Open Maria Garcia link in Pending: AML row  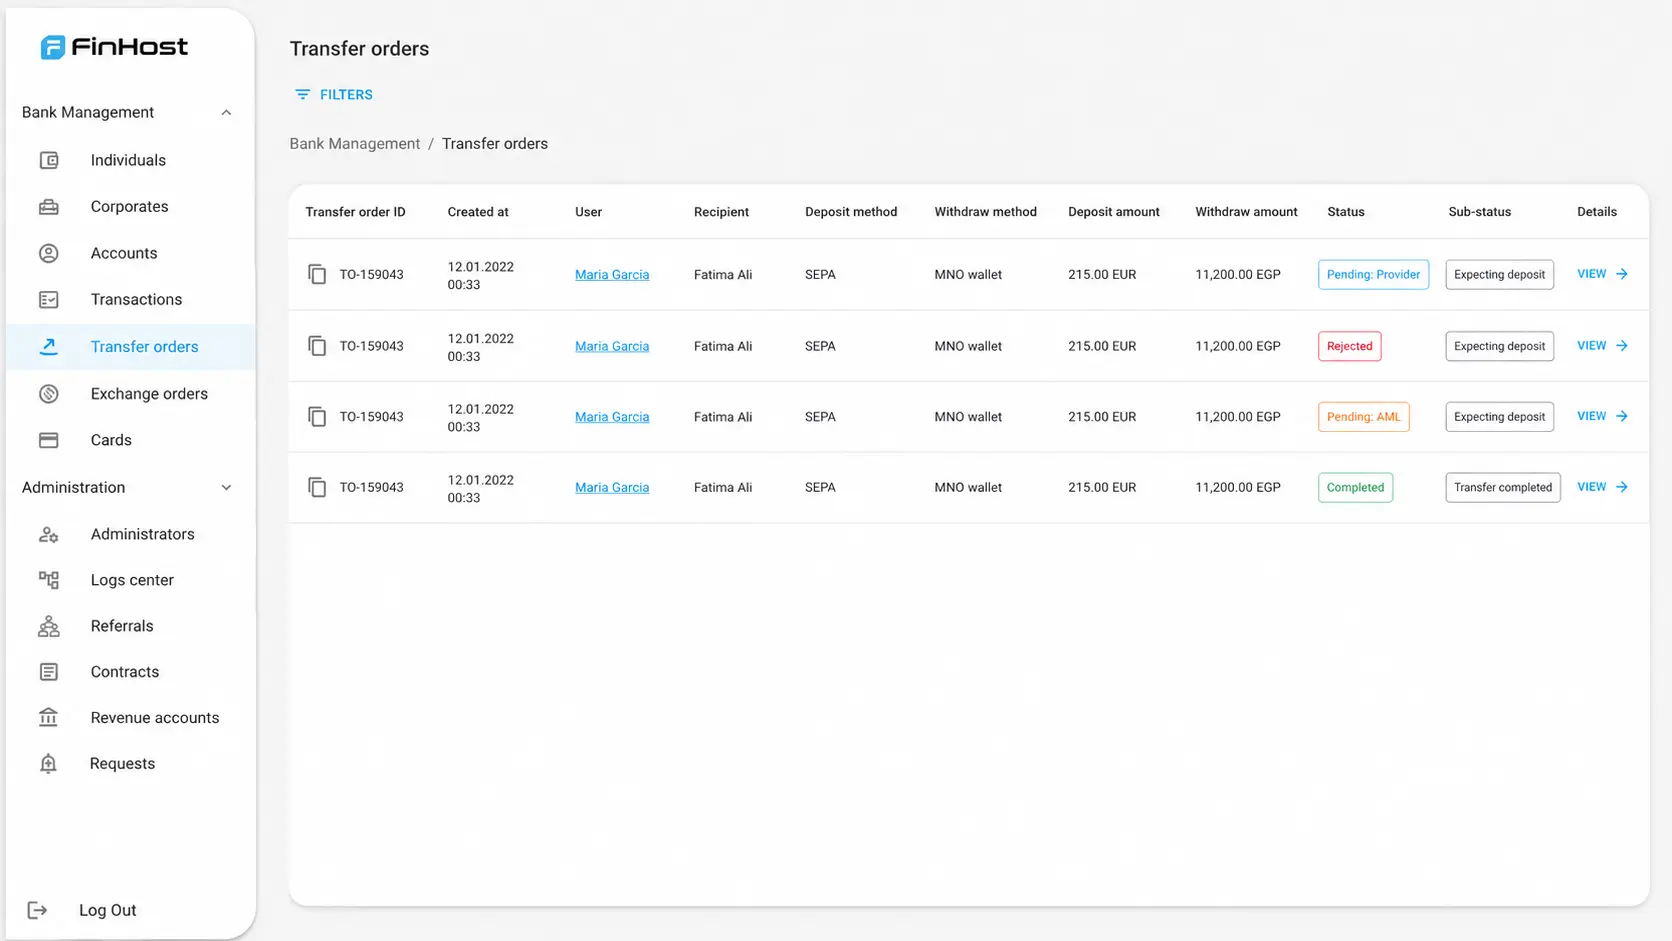pyautogui.click(x=612, y=417)
